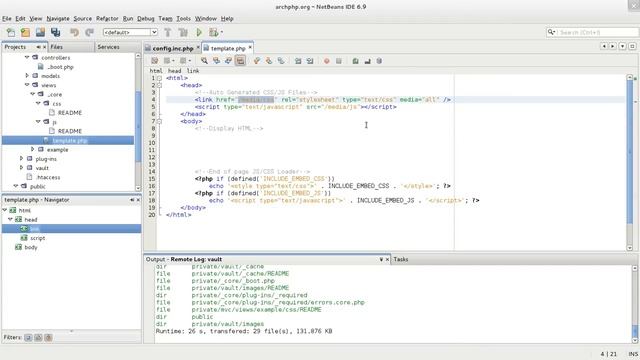Click the Uncomment editor toolbar icon
Image resolution: width=640 pixels, height=360 pixels.
tap(367, 61)
